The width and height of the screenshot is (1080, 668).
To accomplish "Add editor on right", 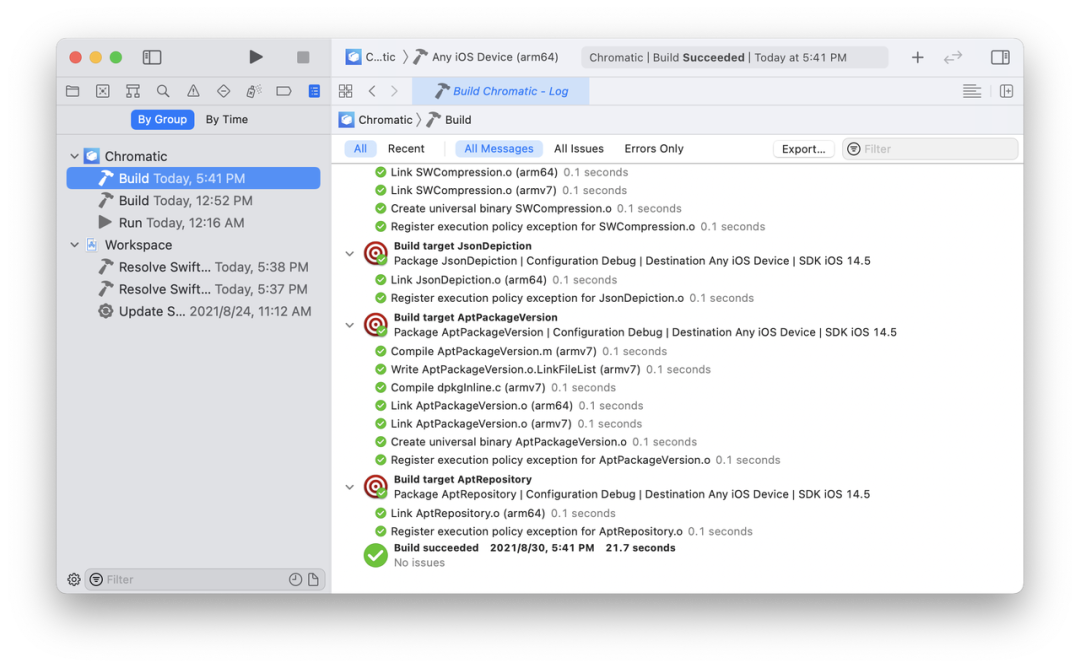I will coord(1006,91).
